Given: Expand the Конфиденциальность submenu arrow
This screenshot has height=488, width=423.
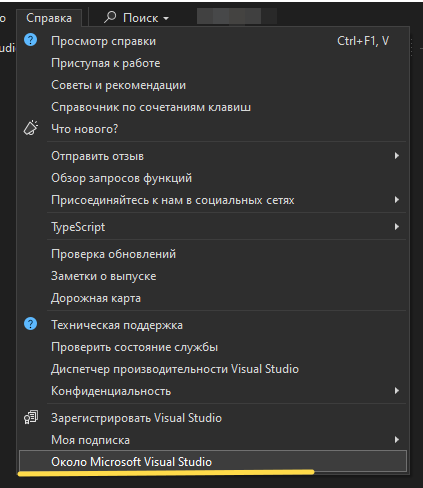Looking at the screenshot, I should click(x=397, y=391).
